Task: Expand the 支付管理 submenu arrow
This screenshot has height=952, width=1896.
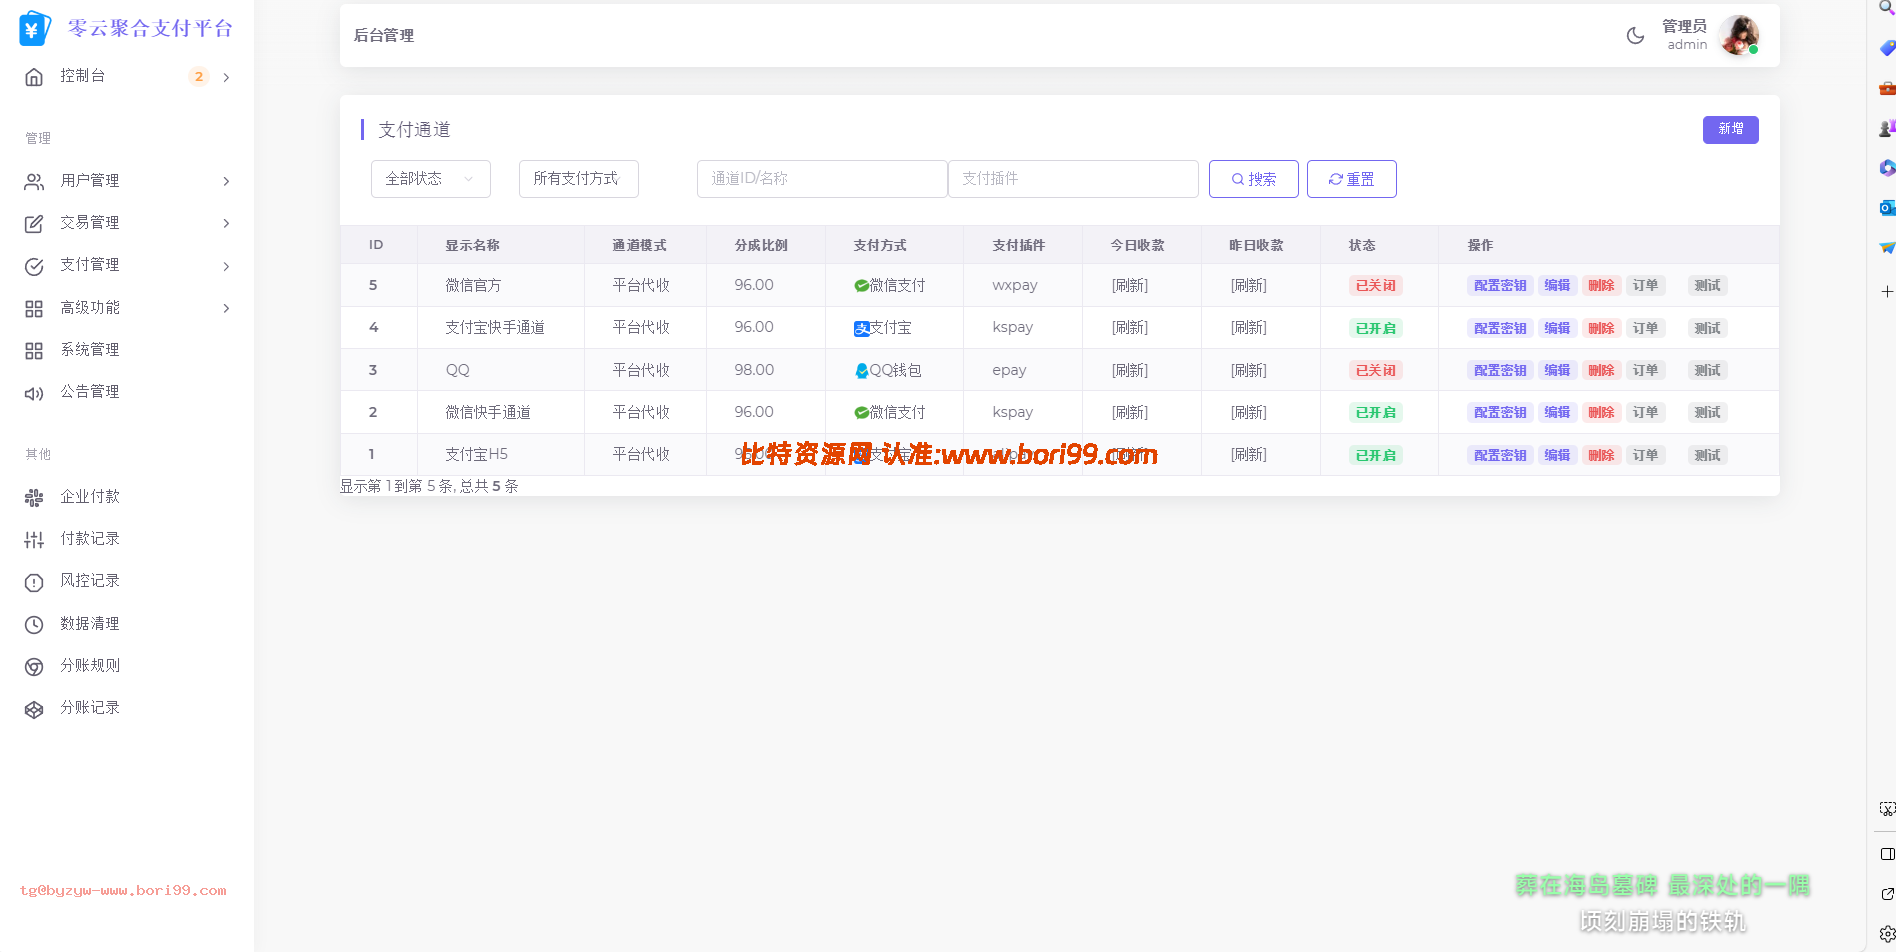Action: pos(226,266)
